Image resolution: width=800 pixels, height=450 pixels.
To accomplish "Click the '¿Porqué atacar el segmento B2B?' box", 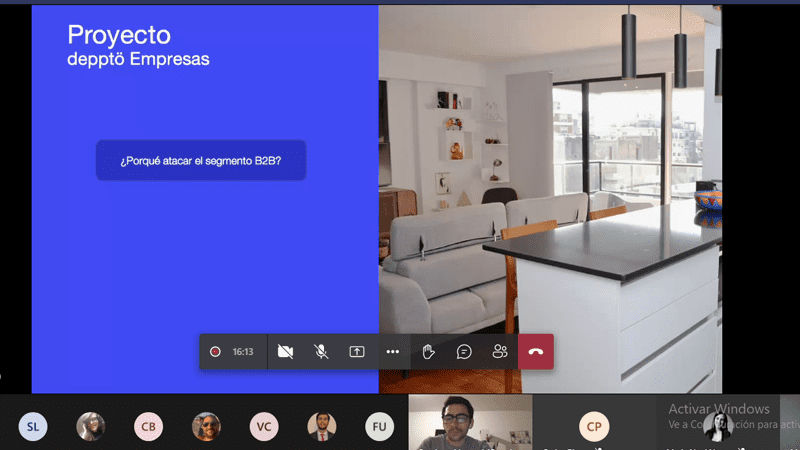I will (201, 161).
